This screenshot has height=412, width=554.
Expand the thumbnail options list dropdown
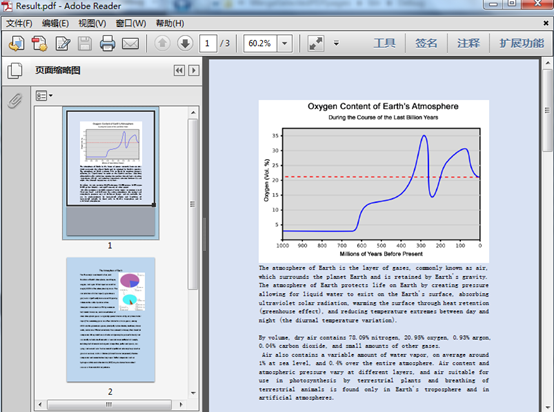pos(44,95)
